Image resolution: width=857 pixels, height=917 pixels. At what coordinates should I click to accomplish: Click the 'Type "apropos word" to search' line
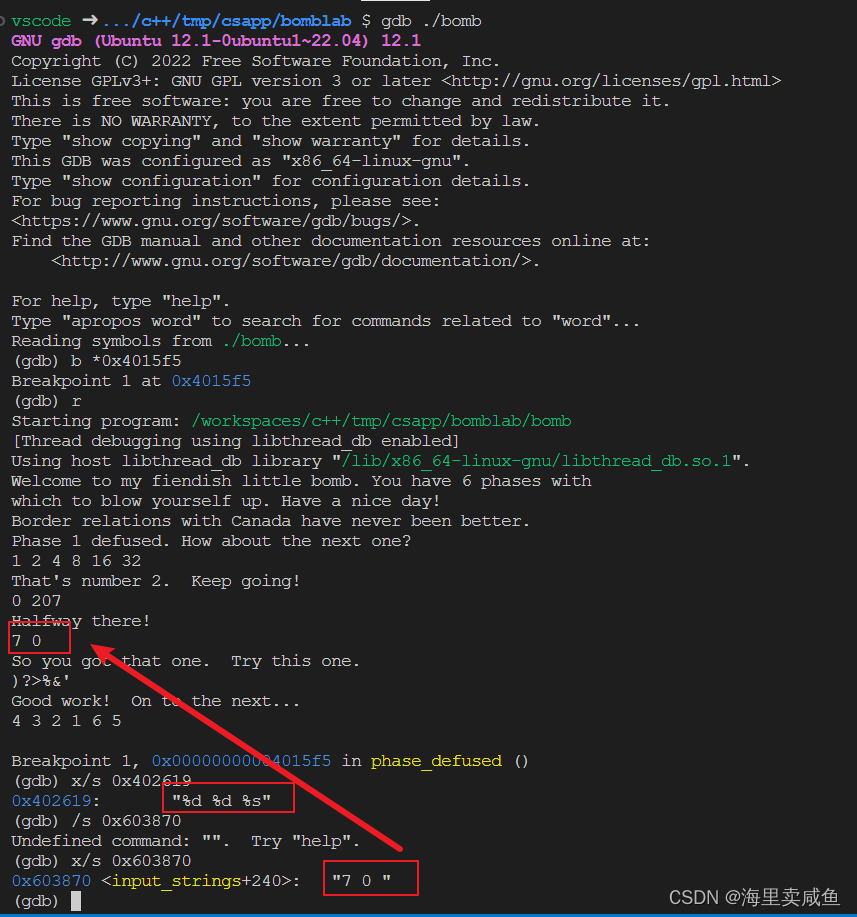click(325, 321)
